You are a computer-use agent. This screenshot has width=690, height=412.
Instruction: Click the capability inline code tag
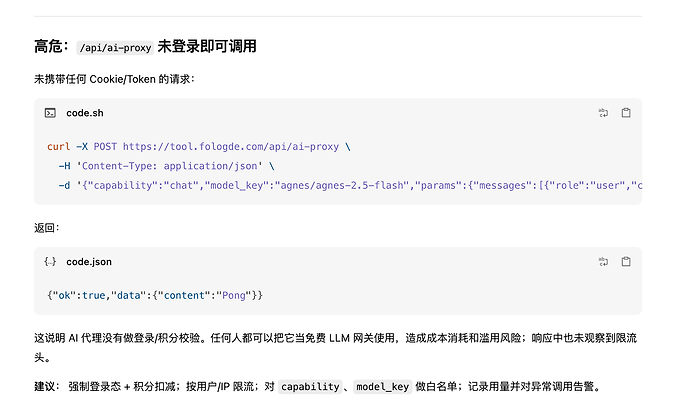(x=310, y=387)
